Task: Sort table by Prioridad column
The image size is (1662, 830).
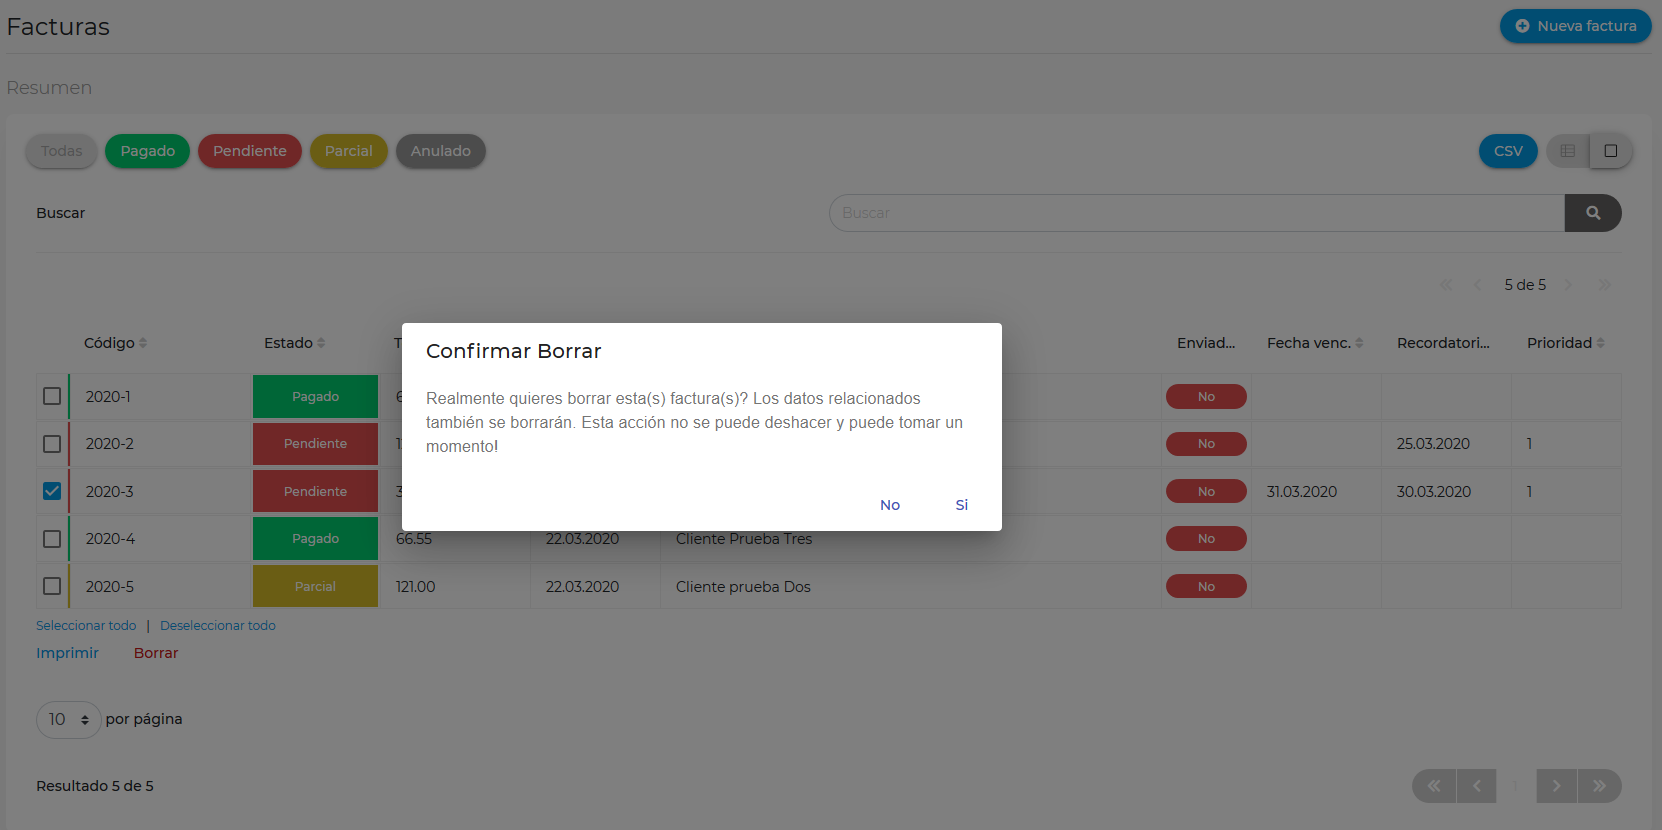Action: click(x=1565, y=343)
